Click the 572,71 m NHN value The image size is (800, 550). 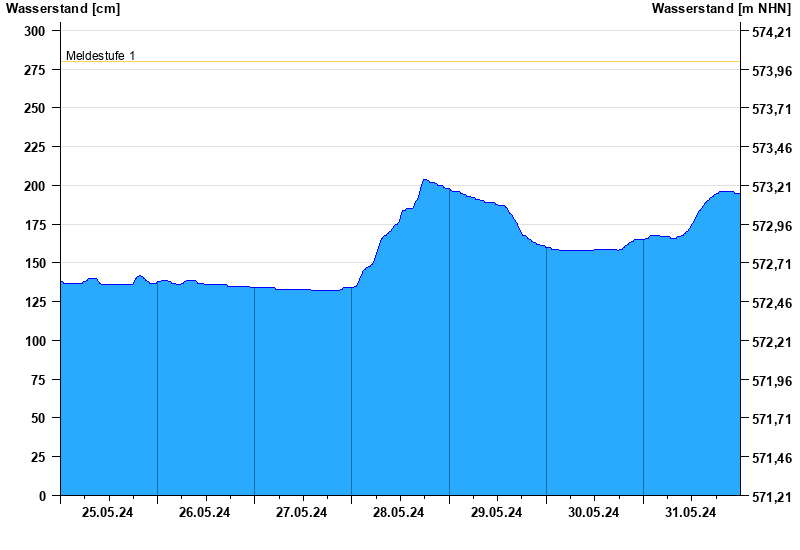click(772, 264)
